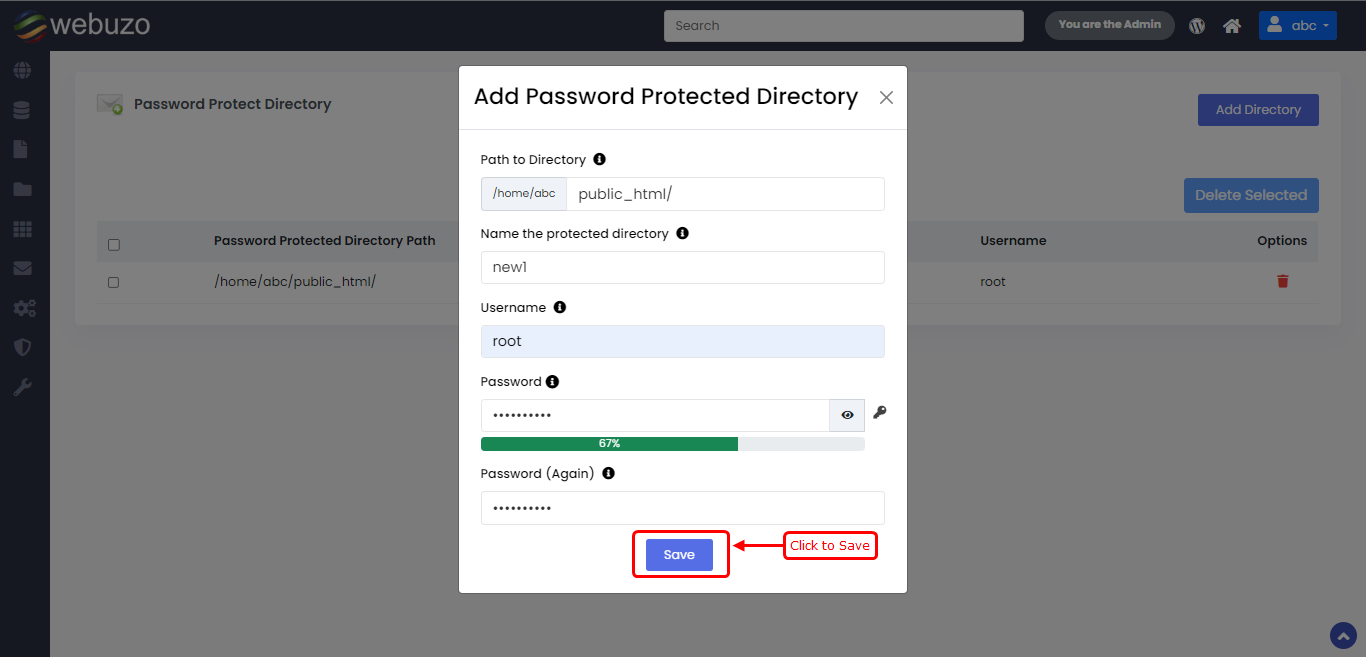Click the password generator key icon

coord(880,412)
